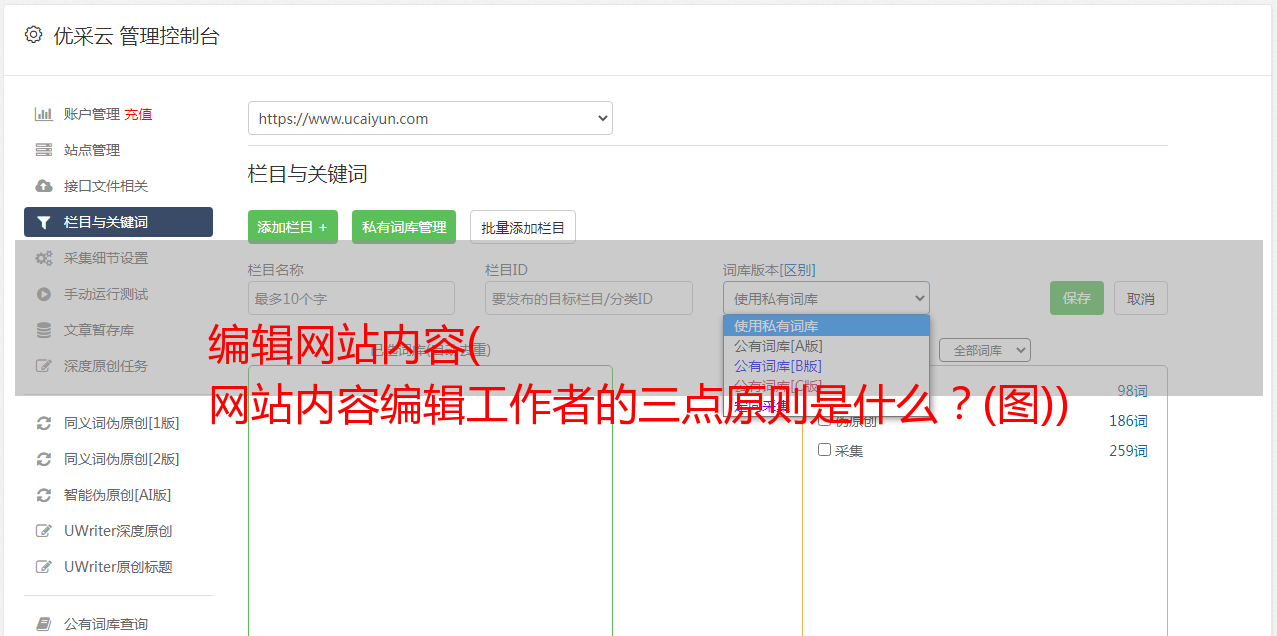
Task: Select the 栏目与关键词 sidebar item
Action: [118, 222]
